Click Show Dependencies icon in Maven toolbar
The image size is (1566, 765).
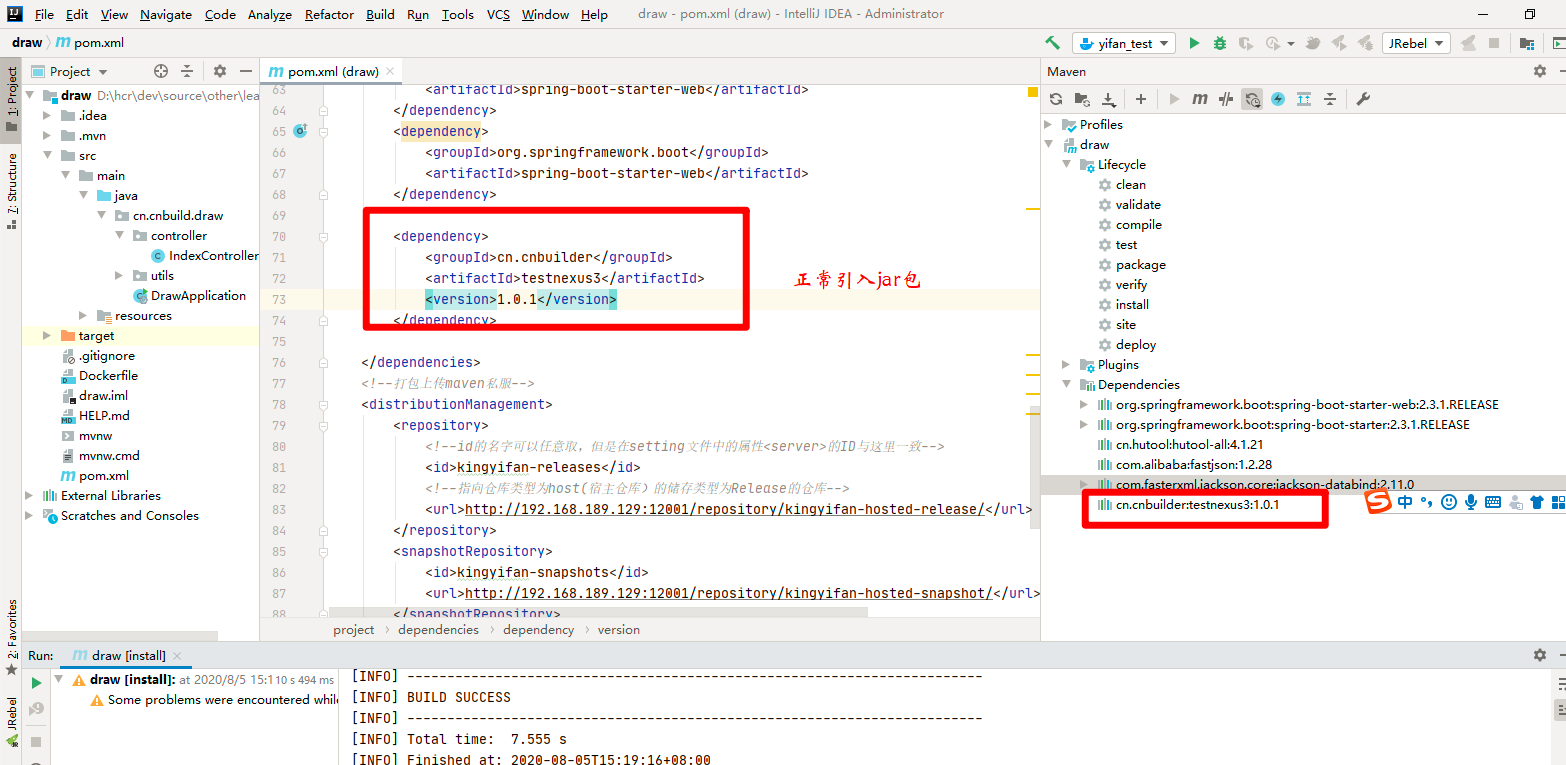[x=1304, y=99]
